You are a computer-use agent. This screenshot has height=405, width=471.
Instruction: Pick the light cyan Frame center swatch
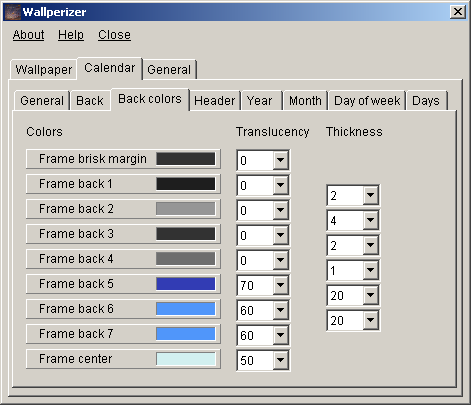(186, 359)
